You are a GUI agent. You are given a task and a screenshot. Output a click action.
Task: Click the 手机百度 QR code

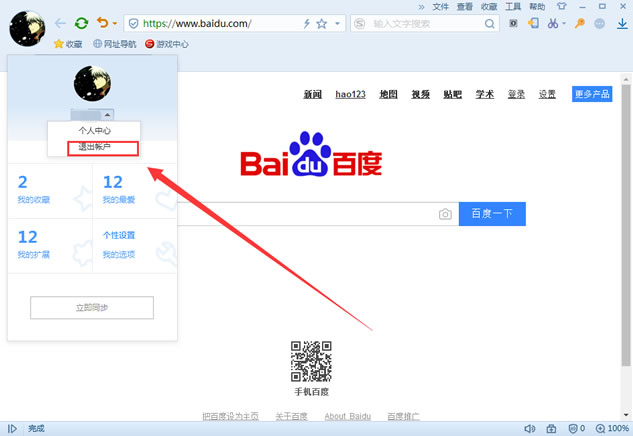[x=311, y=361]
